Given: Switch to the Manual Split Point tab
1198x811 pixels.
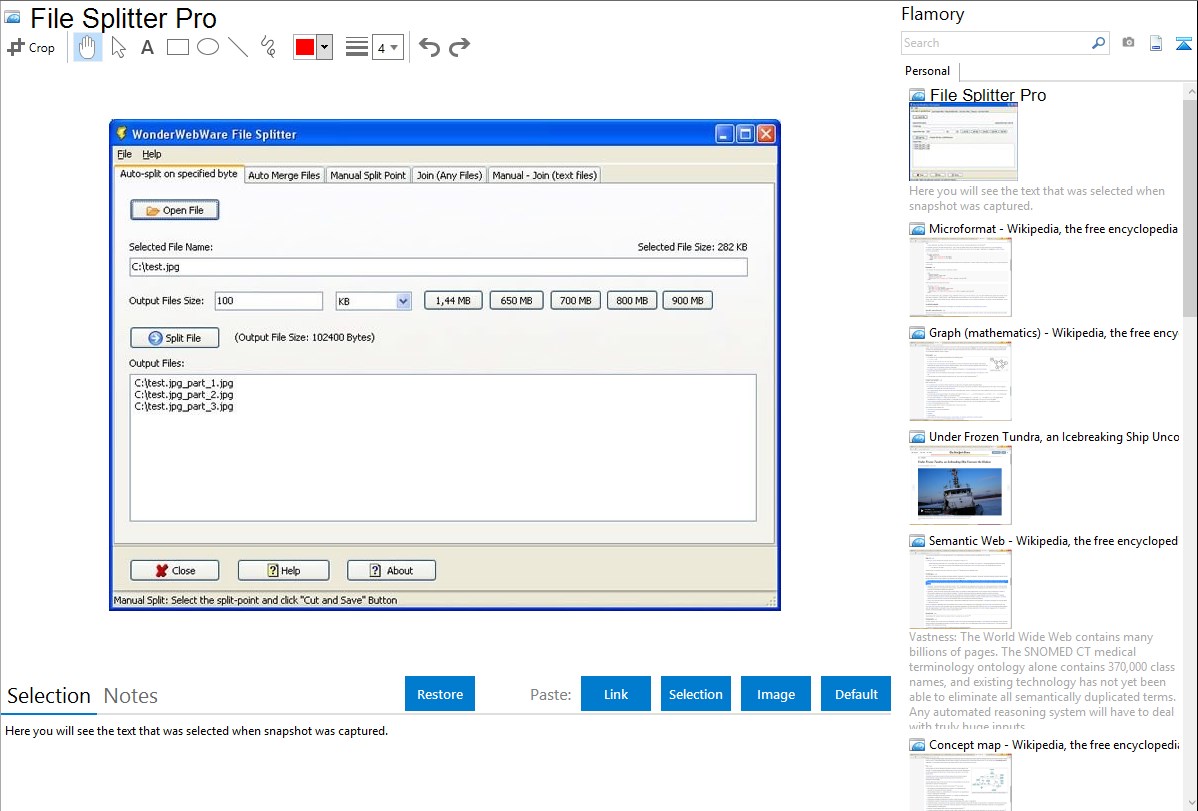Looking at the screenshot, I should point(368,175).
